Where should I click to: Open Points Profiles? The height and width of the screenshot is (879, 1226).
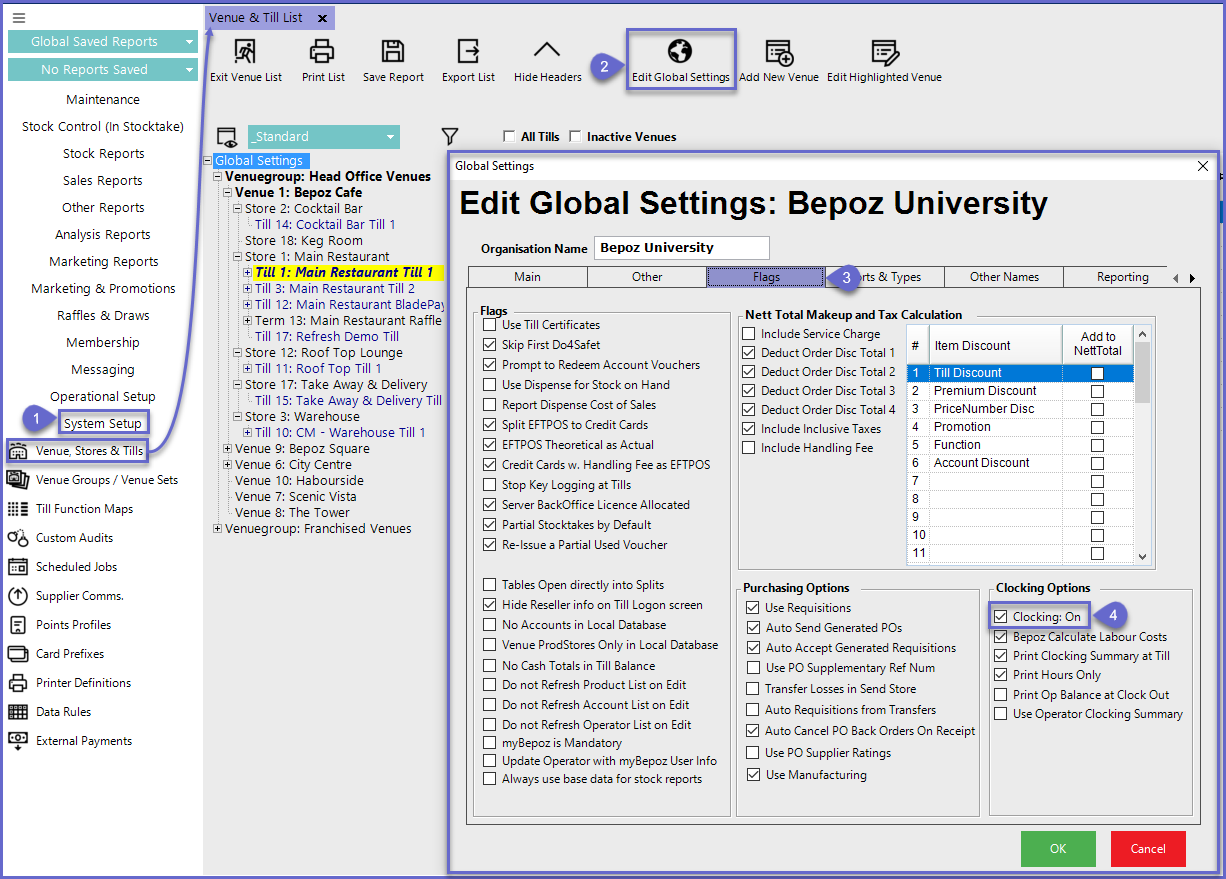pos(60,625)
